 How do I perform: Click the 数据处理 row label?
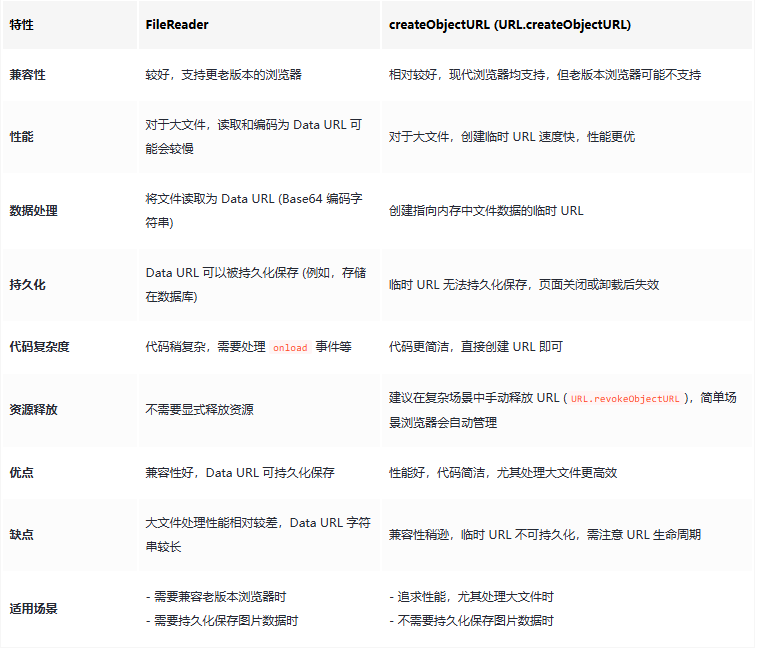tap(33, 211)
